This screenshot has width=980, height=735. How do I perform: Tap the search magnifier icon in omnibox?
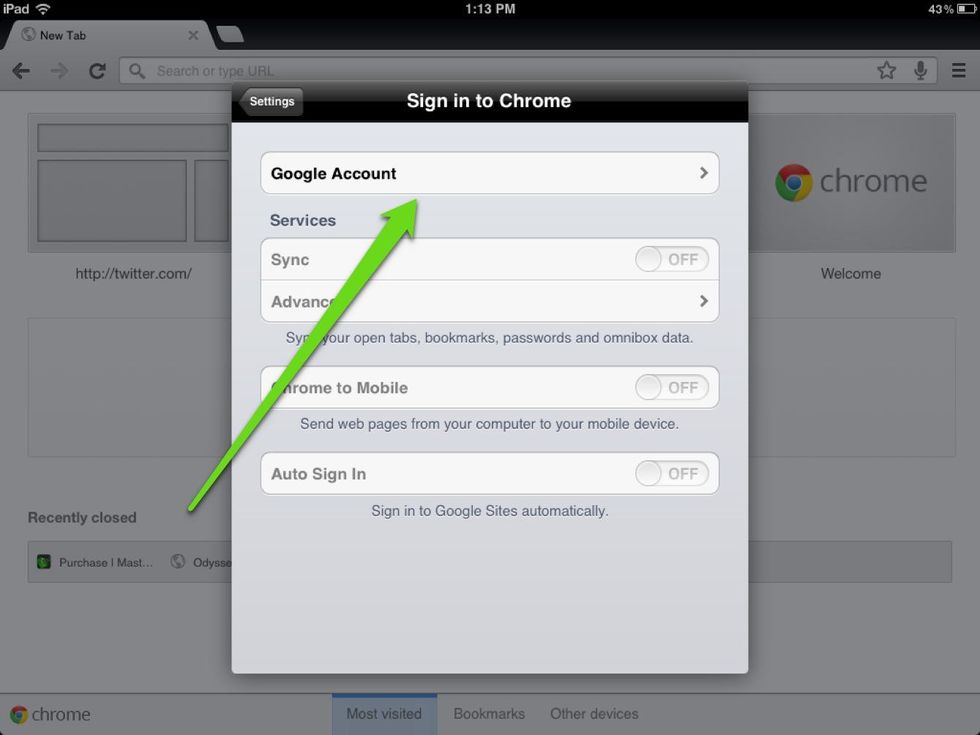click(137, 71)
